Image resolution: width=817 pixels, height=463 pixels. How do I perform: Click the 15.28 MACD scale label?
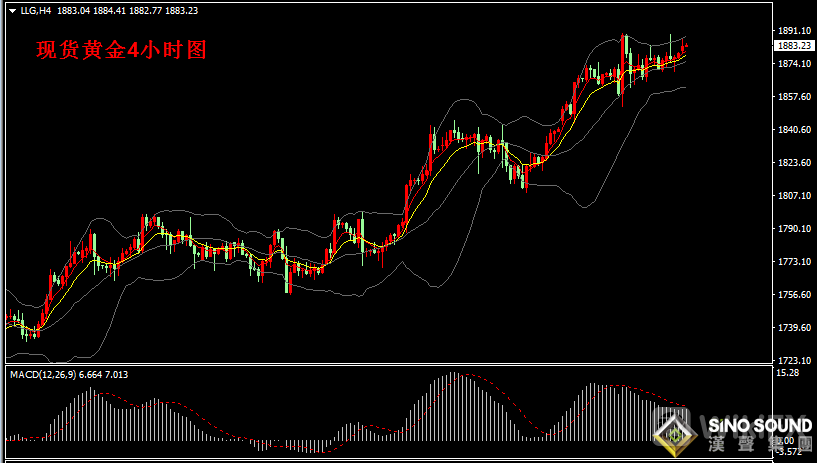[x=788, y=374]
